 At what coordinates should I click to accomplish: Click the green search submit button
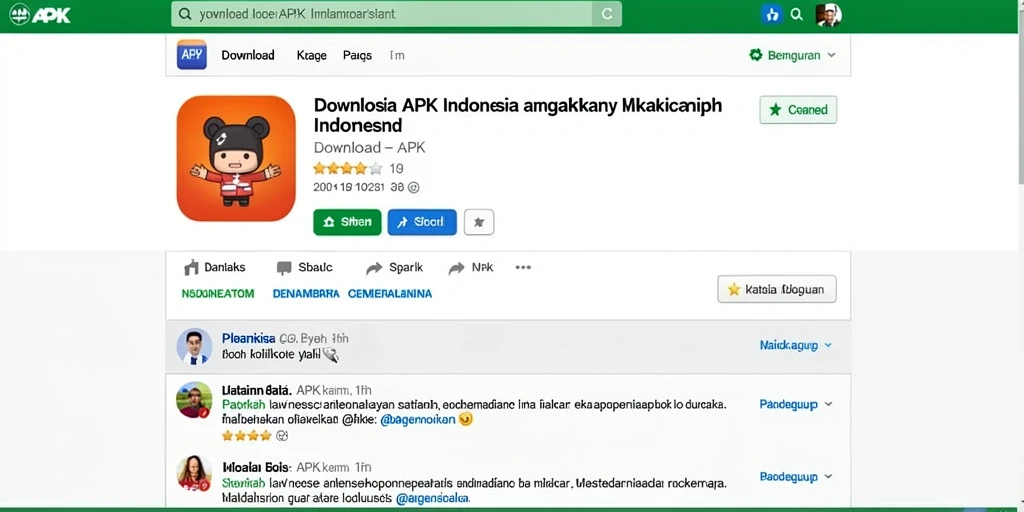click(x=607, y=14)
